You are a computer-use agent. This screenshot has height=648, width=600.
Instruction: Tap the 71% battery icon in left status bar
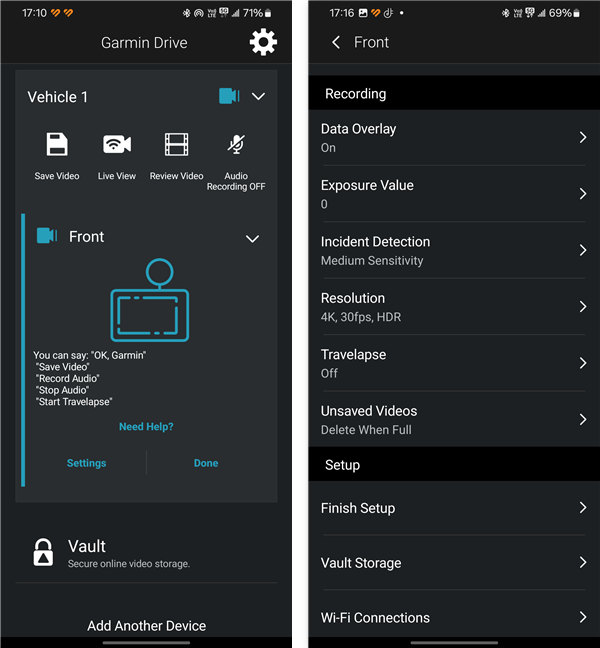(x=268, y=13)
